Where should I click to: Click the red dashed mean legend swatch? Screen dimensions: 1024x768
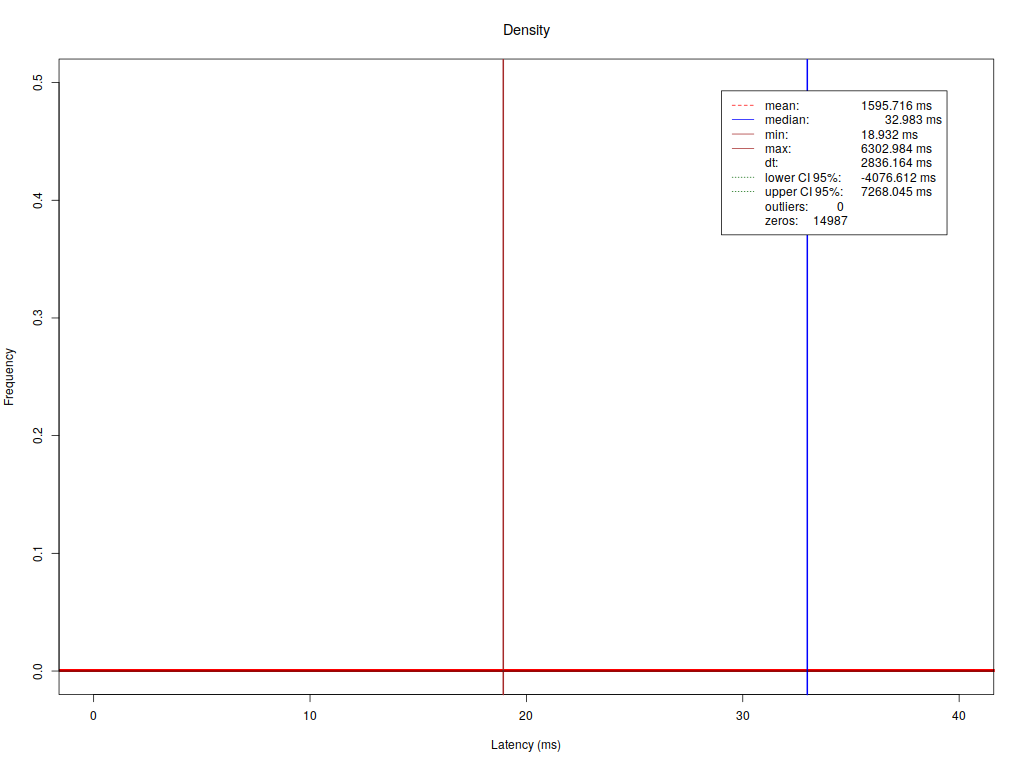[743, 106]
